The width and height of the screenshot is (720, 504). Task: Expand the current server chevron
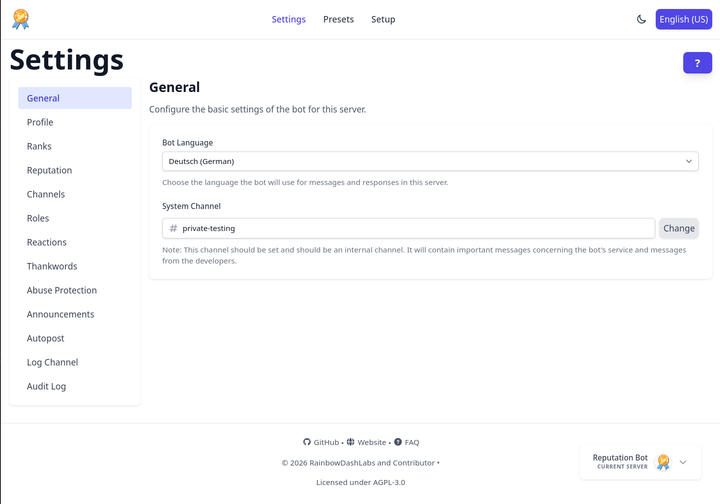coord(683,462)
